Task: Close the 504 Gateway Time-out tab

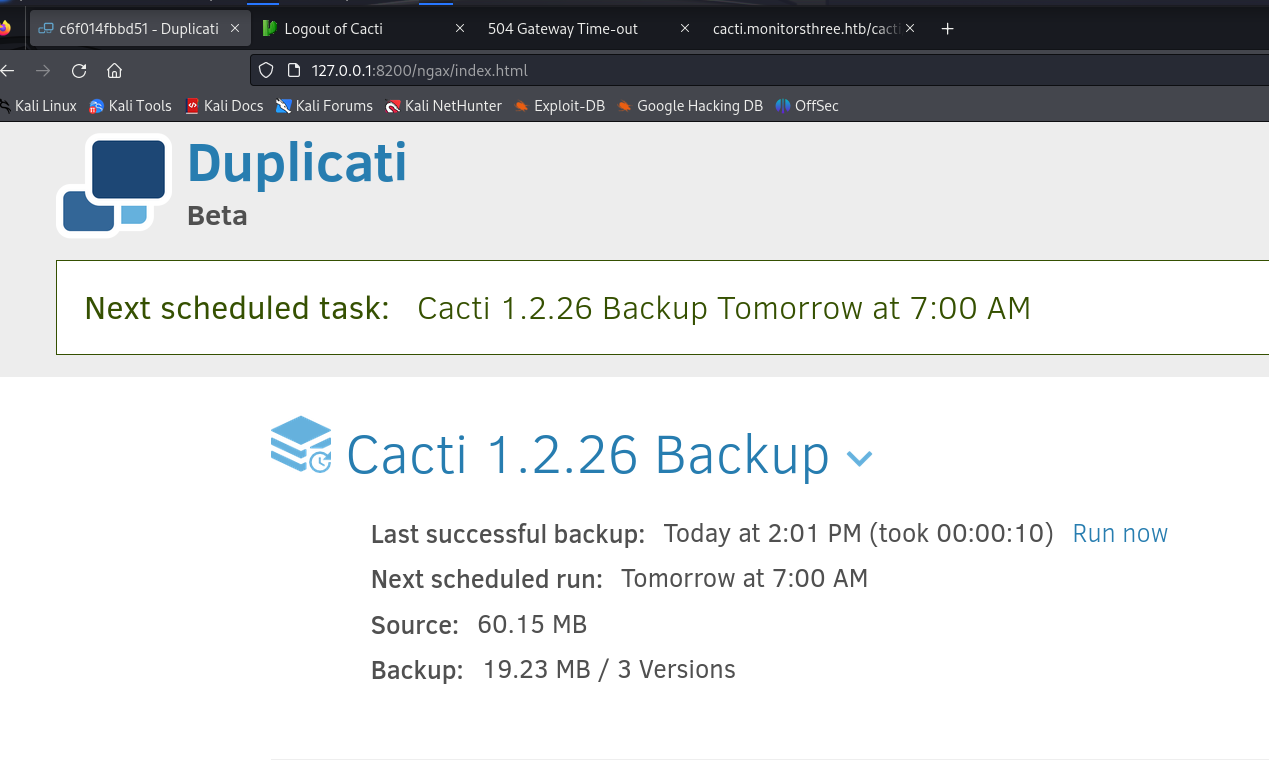Action: tap(685, 29)
